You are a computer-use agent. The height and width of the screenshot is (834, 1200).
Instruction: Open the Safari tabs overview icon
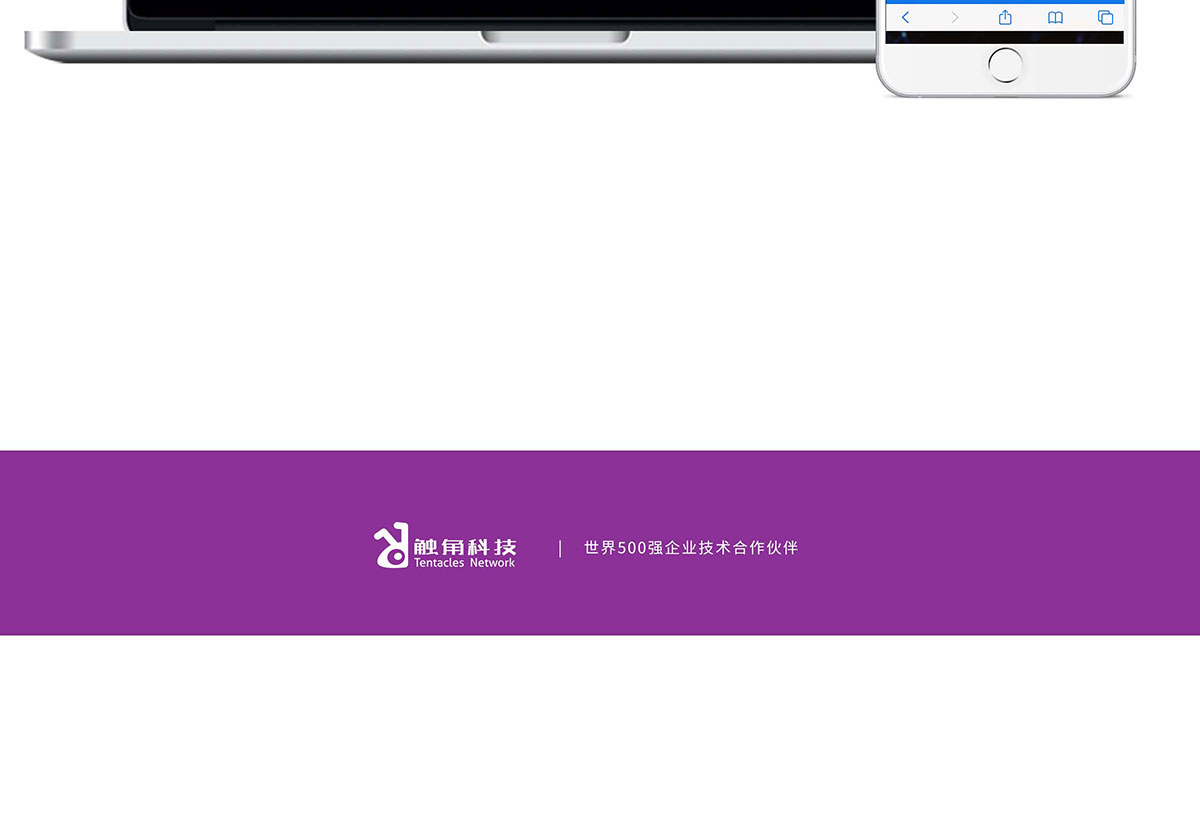pyautogui.click(x=1105, y=18)
